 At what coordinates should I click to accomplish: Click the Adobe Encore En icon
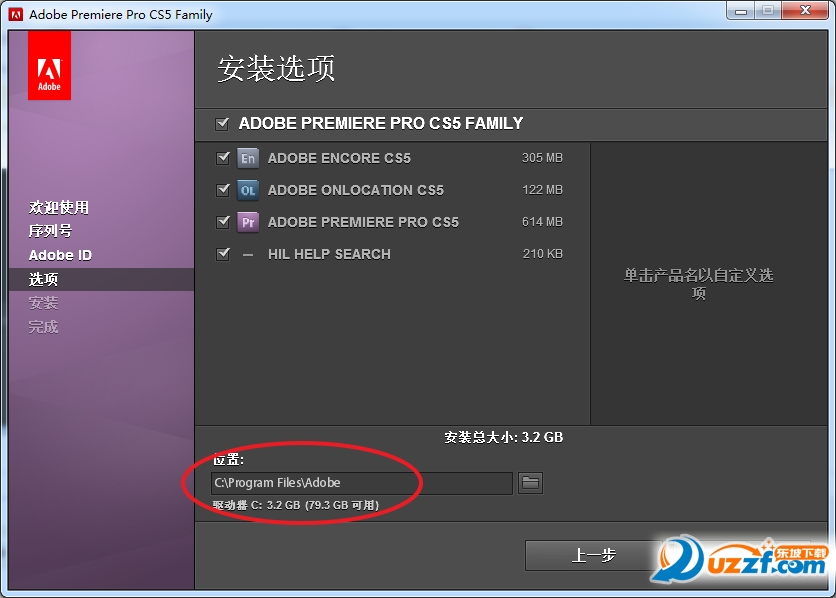pyautogui.click(x=248, y=158)
